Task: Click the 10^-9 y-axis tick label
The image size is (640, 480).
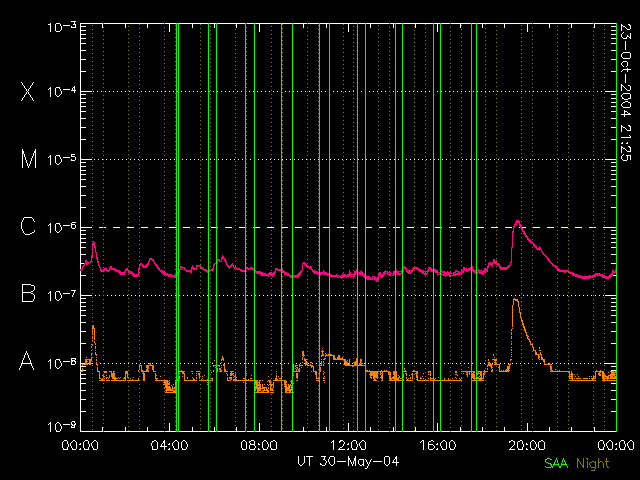Action: click(62, 427)
